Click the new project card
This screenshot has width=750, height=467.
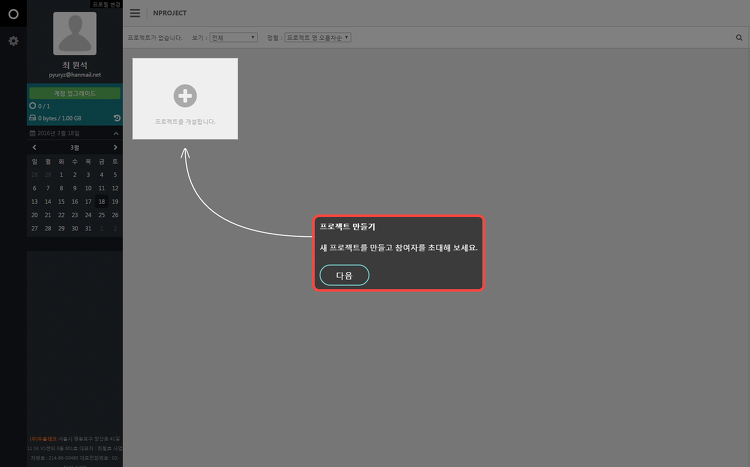click(185, 99)
